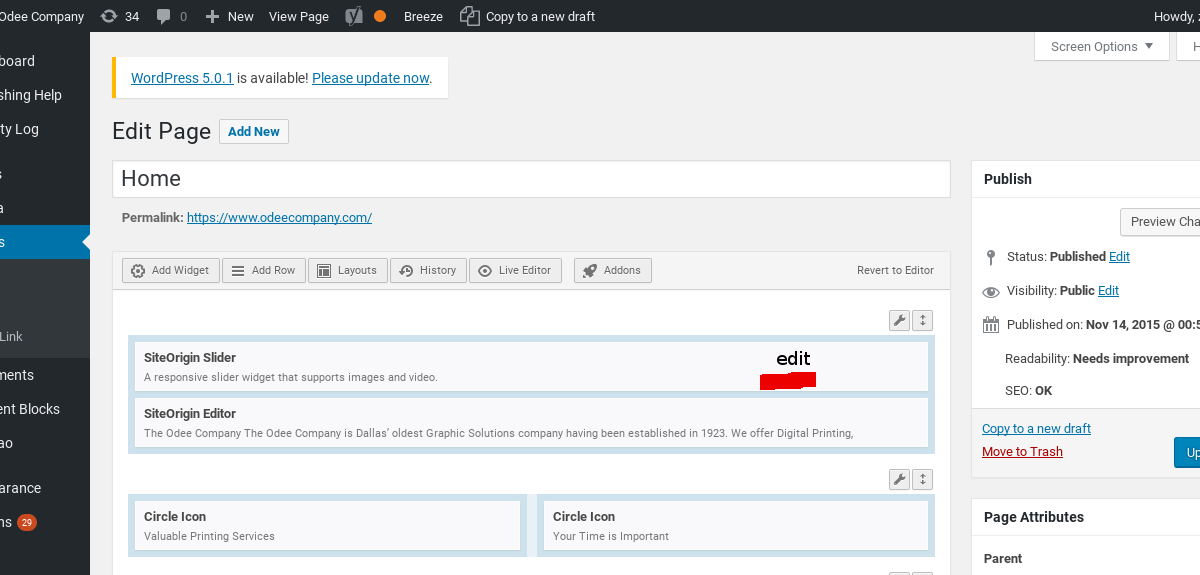Click View Page in the admin bar
This screenshot has height=575, width=1200.
point(298,16)
